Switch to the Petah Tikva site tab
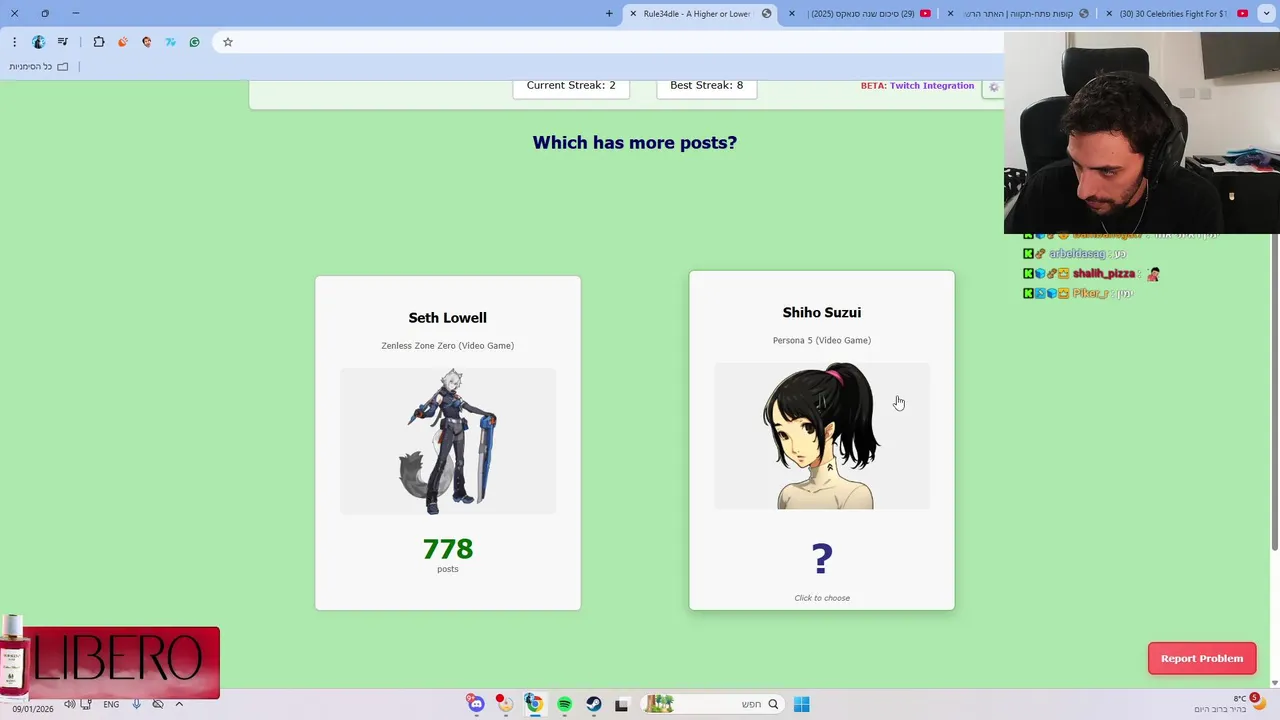This screenshot has height=720, width=1280. [x=1020, y=13]
